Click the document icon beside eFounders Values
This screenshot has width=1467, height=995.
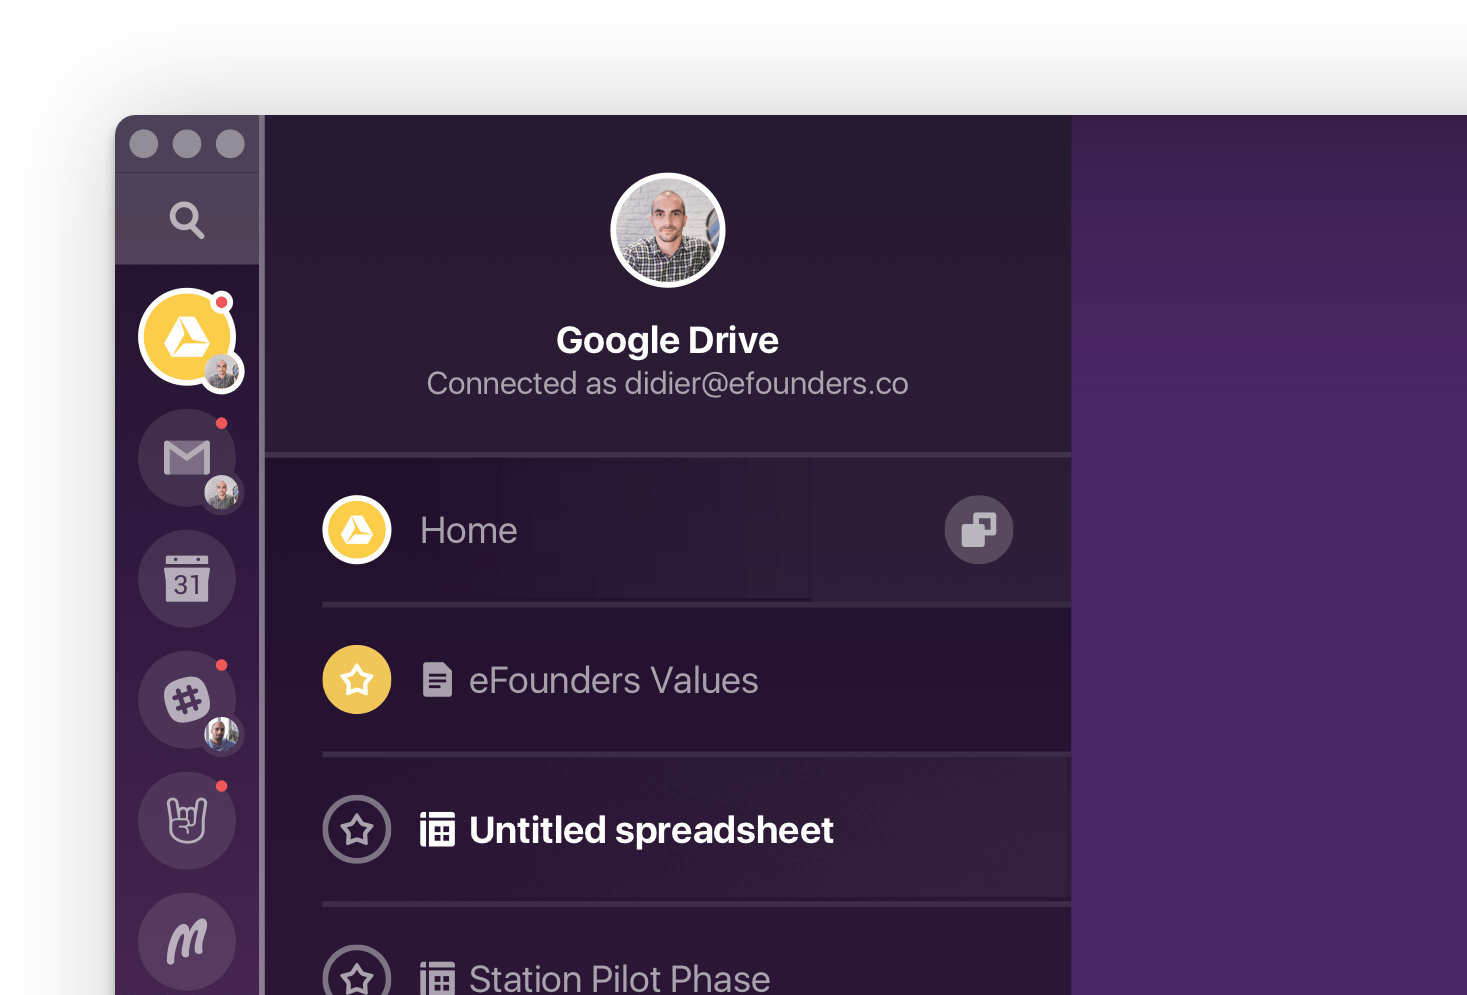437,680
